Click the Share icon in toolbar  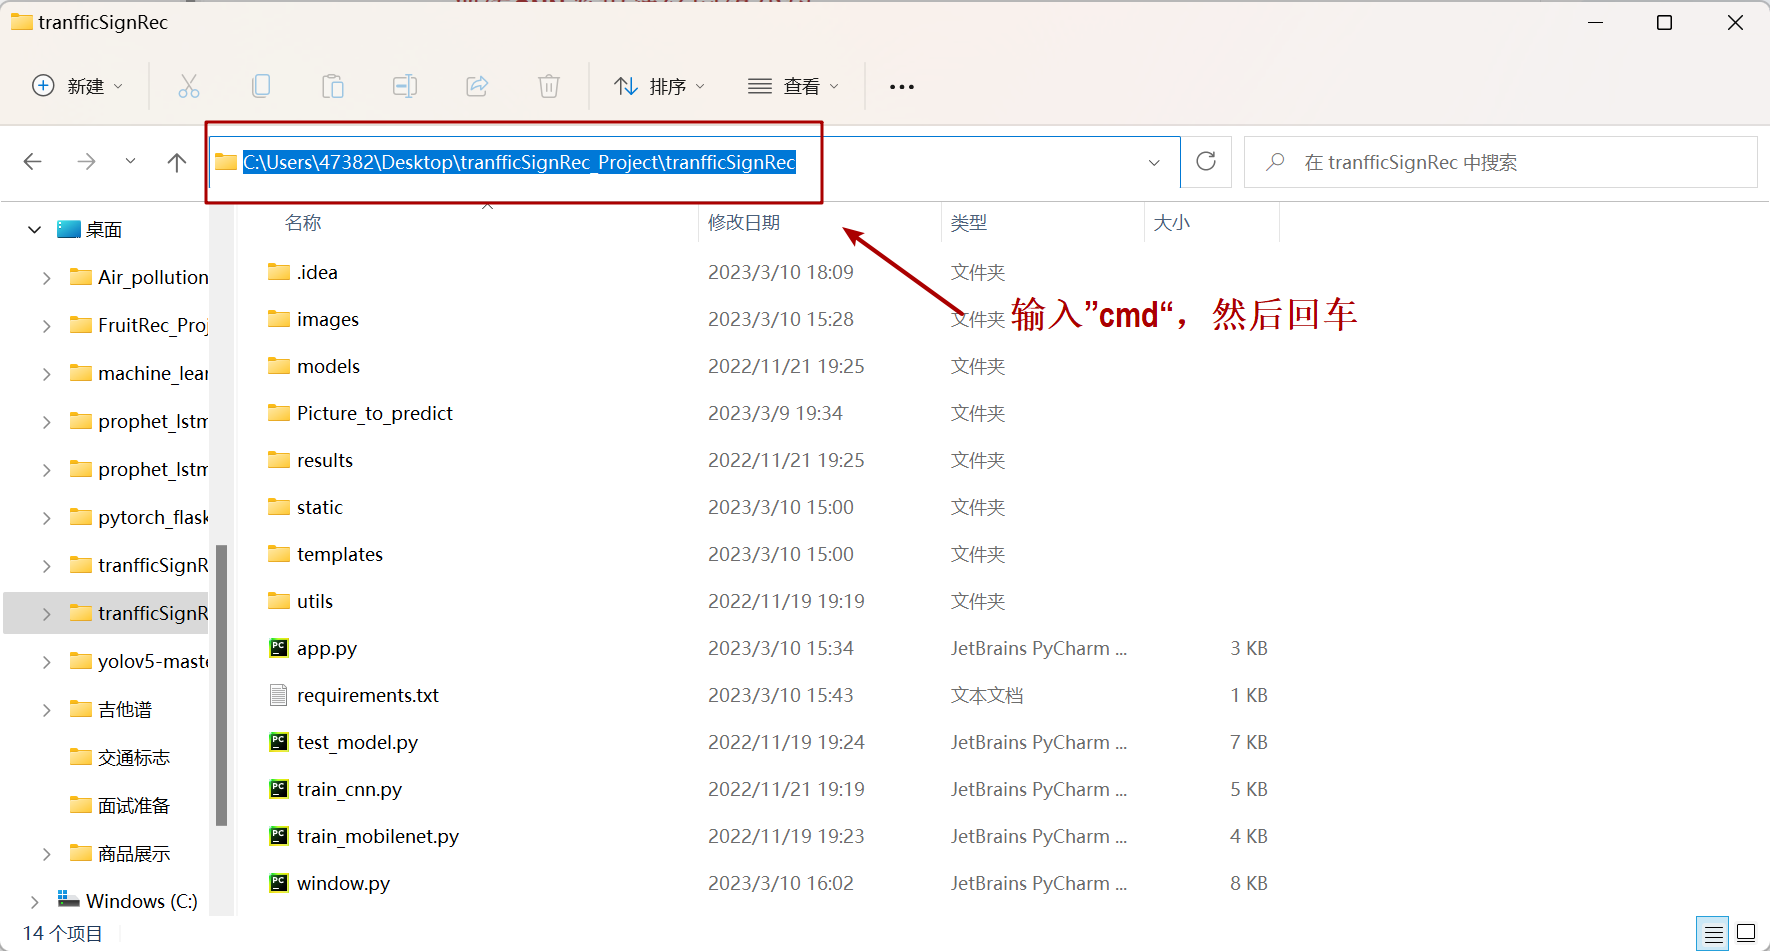coord(477,86)
